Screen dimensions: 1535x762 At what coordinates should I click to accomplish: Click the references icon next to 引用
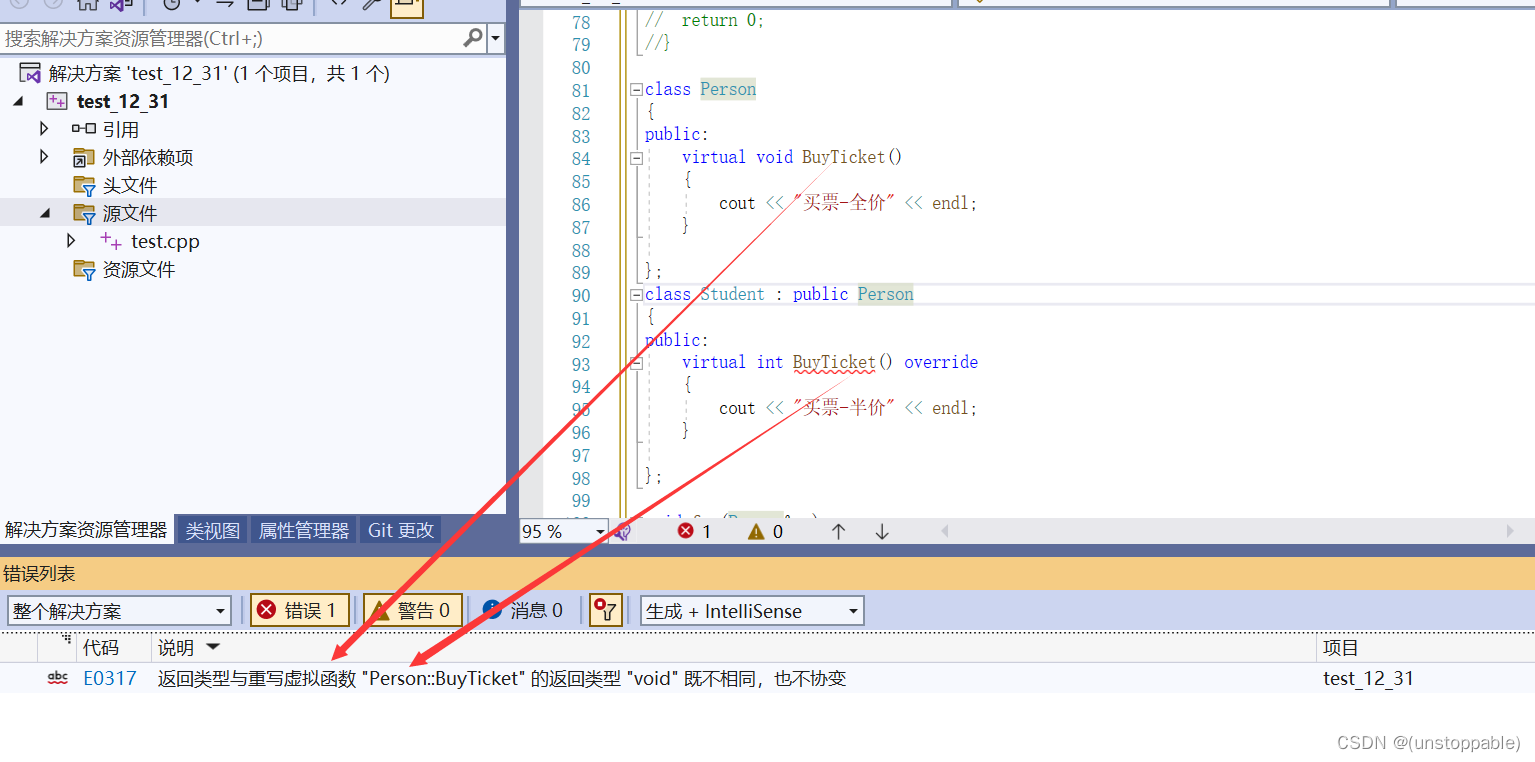click(x=84, y=129)
